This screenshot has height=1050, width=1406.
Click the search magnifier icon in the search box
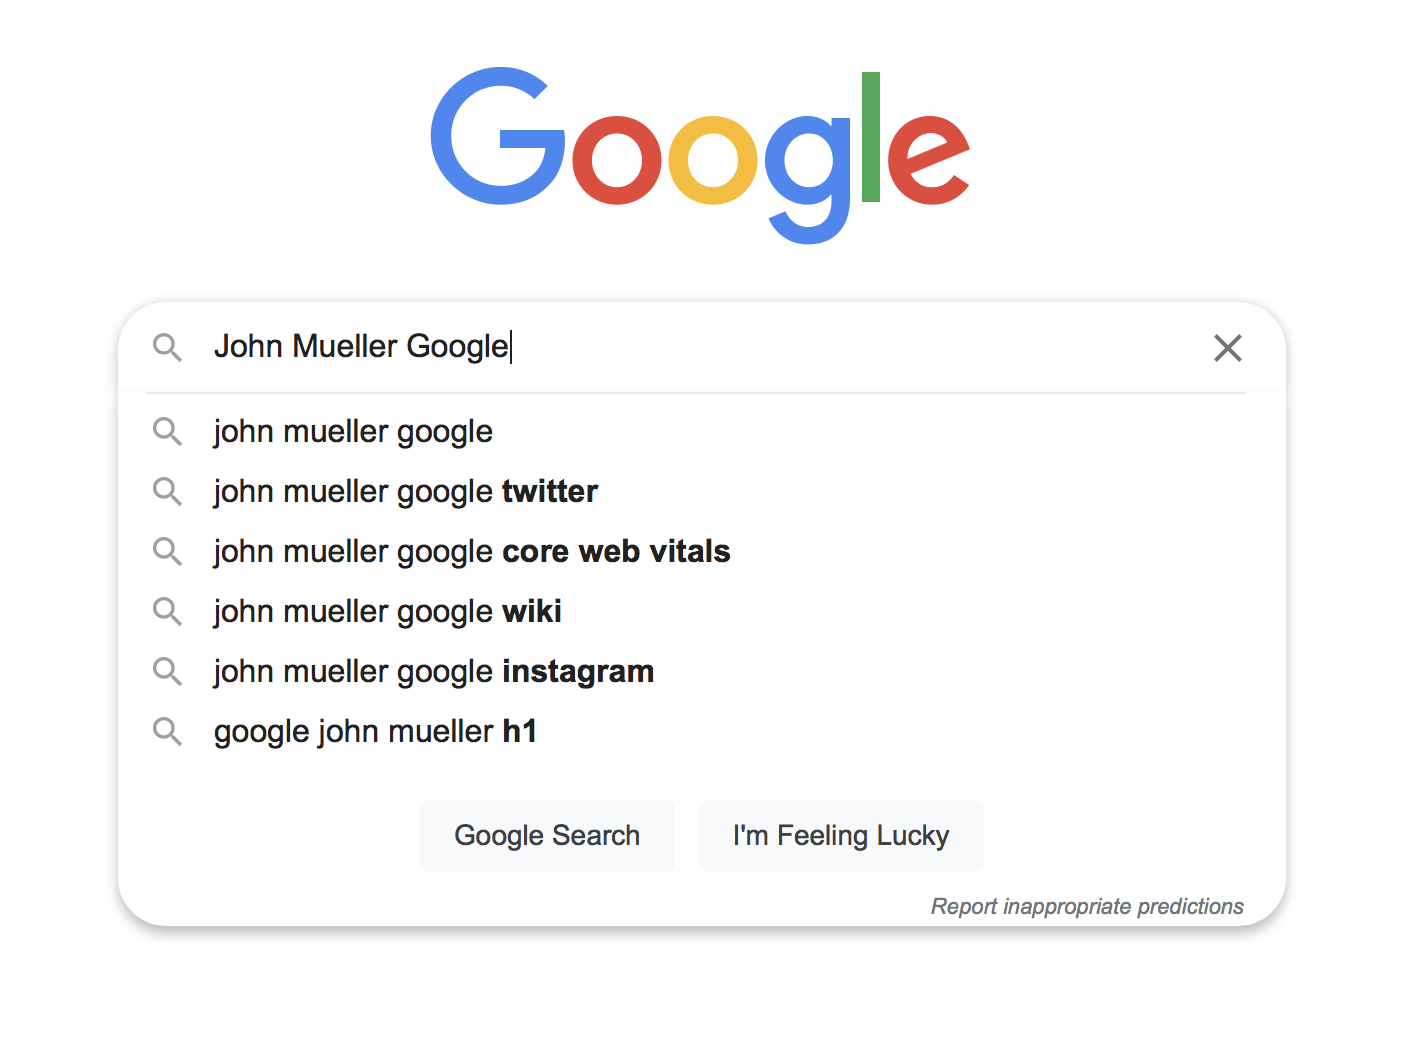(x=167, y=348)
